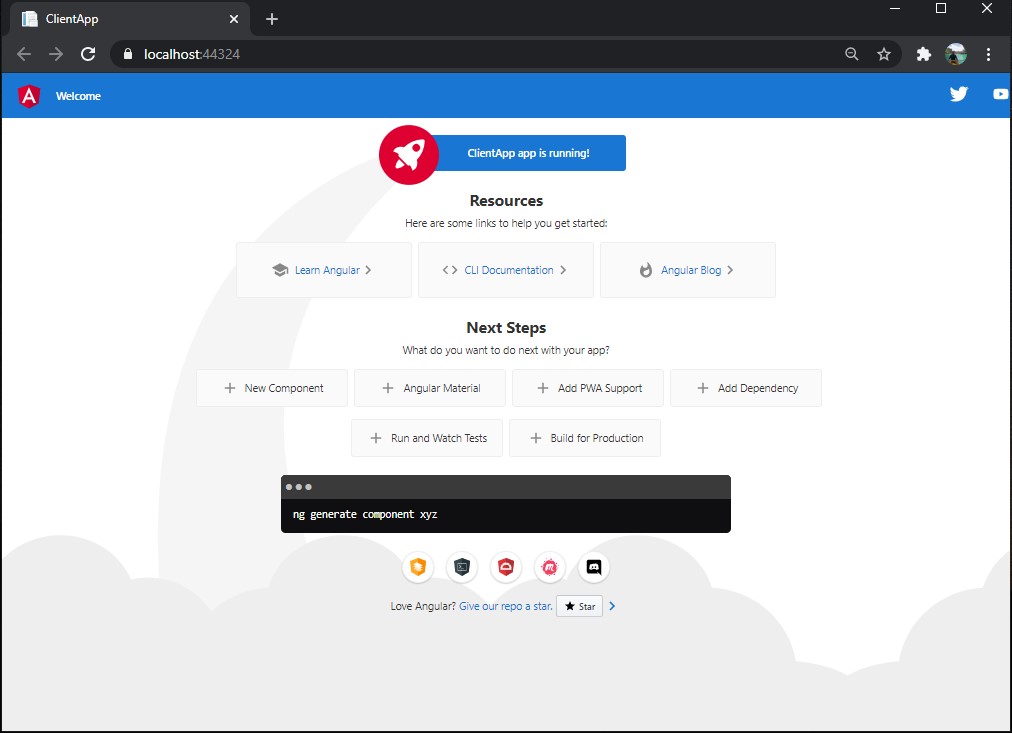The height and width of the screenshot is (733, 1012).
Task: Open the CLI Documentation card
Action: click(506, 270)
